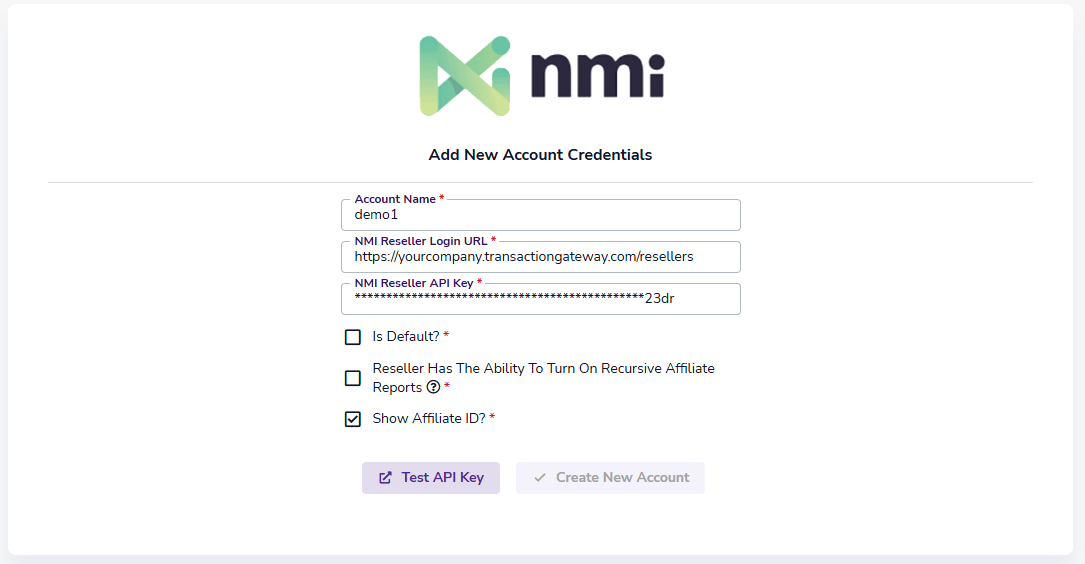Click the Add New Account Credentials heading
Image resolution: width=1085 pixels, height=564 pixels.
(x=540, y=155)
